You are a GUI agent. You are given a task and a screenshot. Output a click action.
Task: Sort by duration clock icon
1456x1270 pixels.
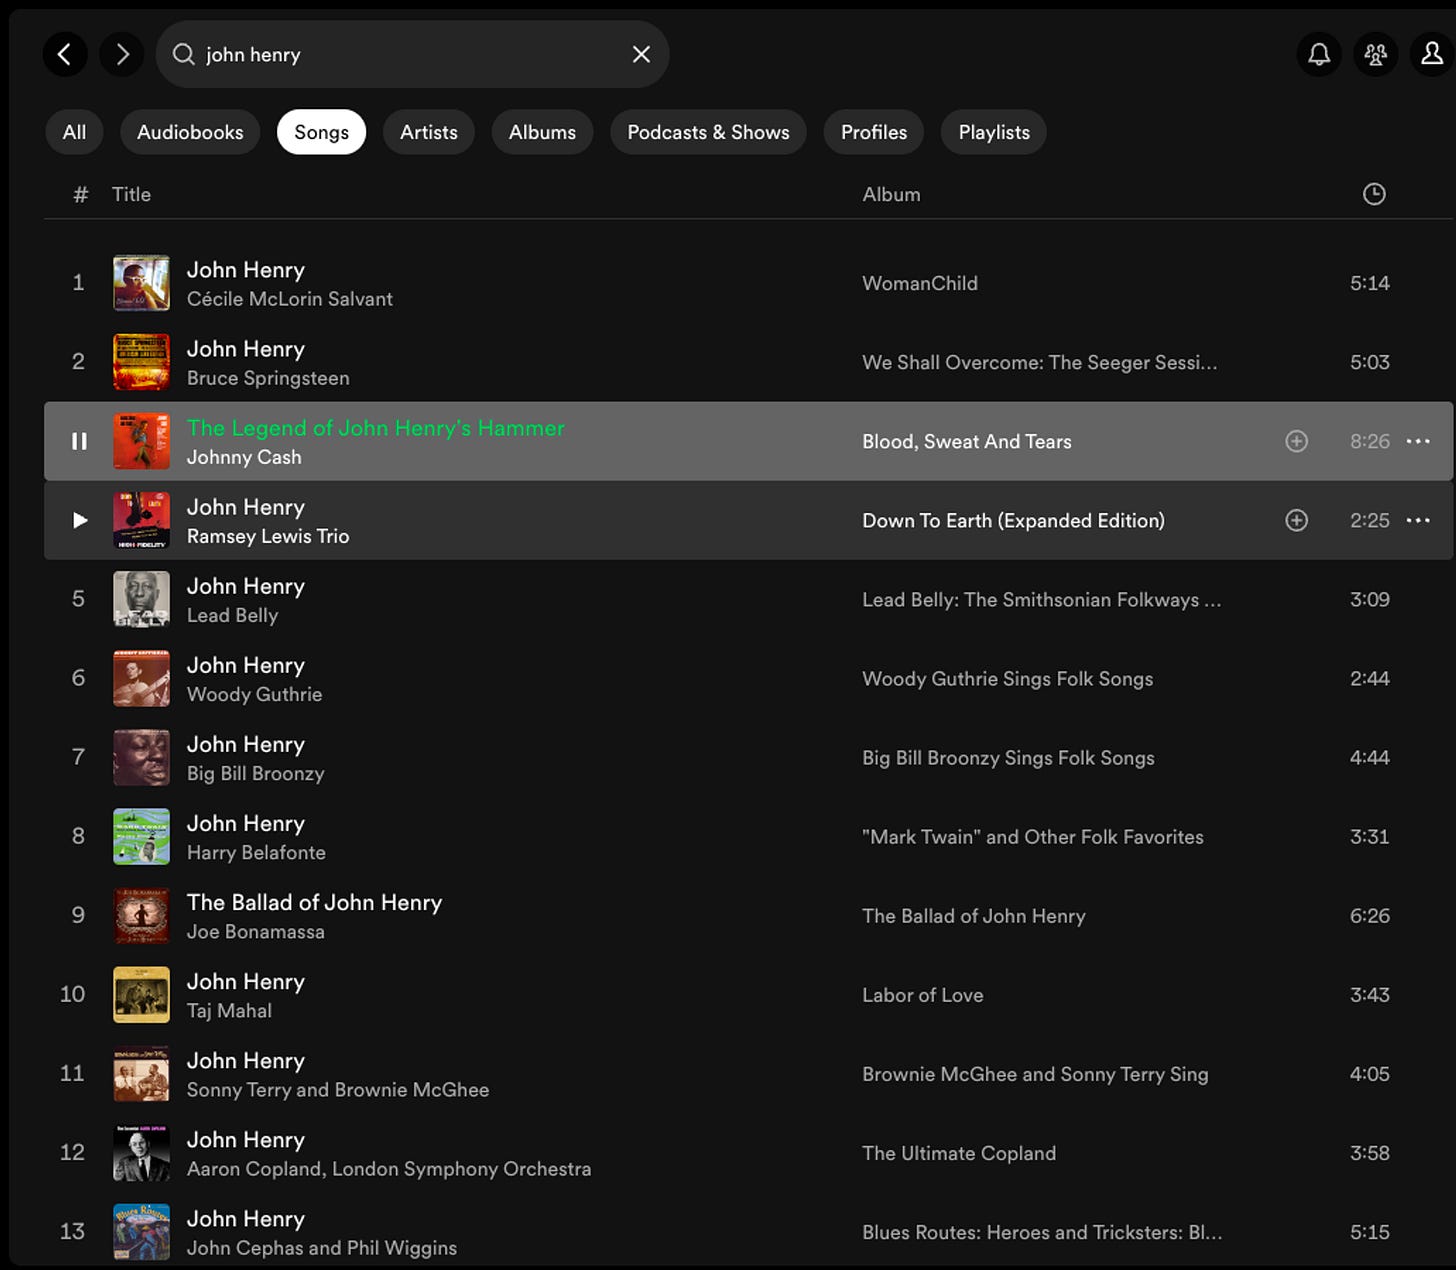click(x=1374, y=194)
